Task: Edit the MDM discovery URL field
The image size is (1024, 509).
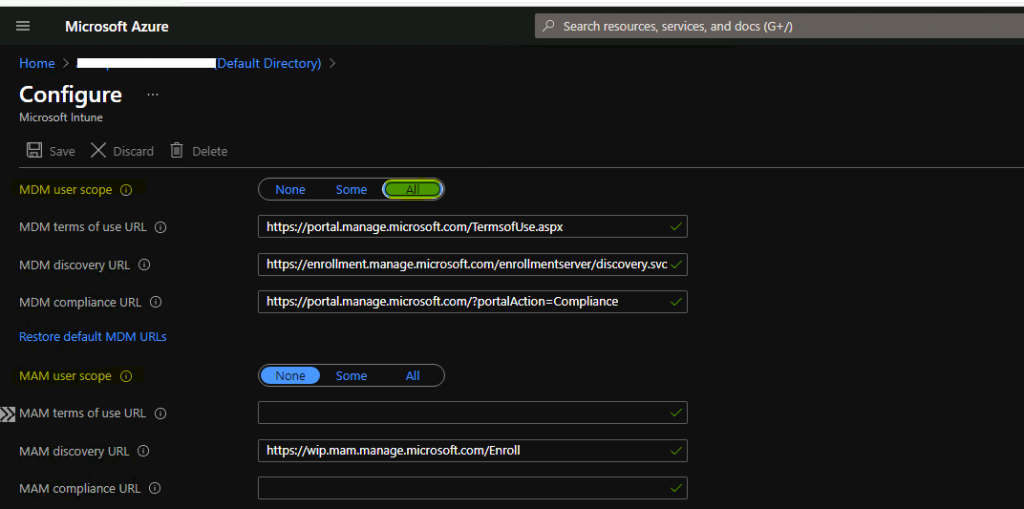Action: (x=472, y=265)
